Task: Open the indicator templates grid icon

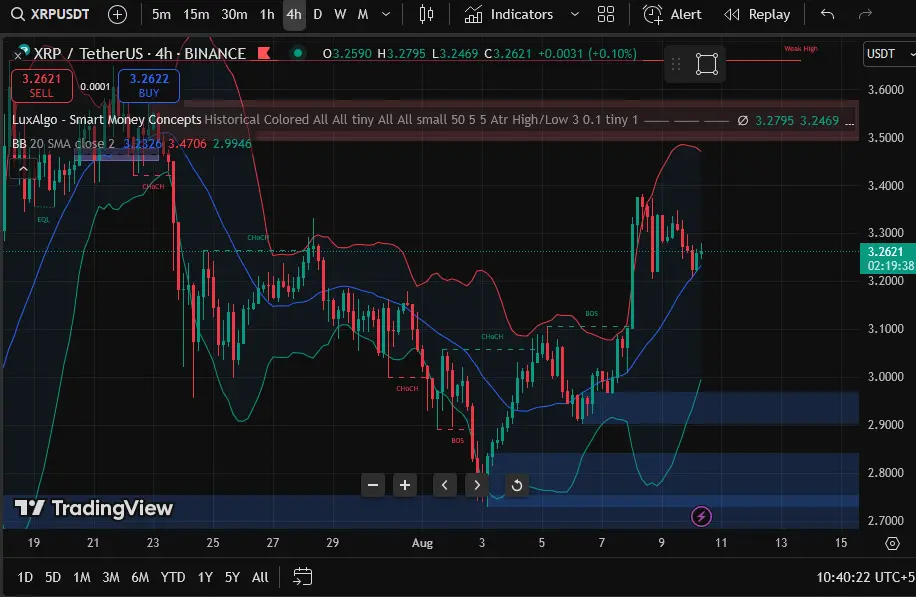Action: (606, 15)
